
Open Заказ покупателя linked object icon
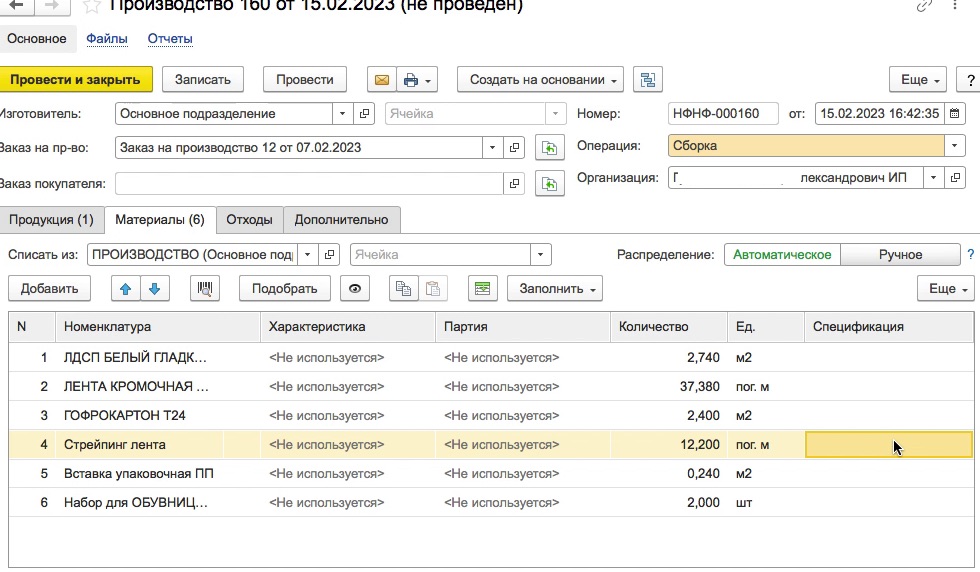(514, 184)
